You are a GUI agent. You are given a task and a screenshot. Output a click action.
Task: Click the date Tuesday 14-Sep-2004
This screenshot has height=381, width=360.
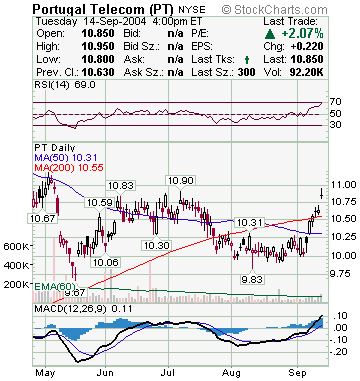91,21
